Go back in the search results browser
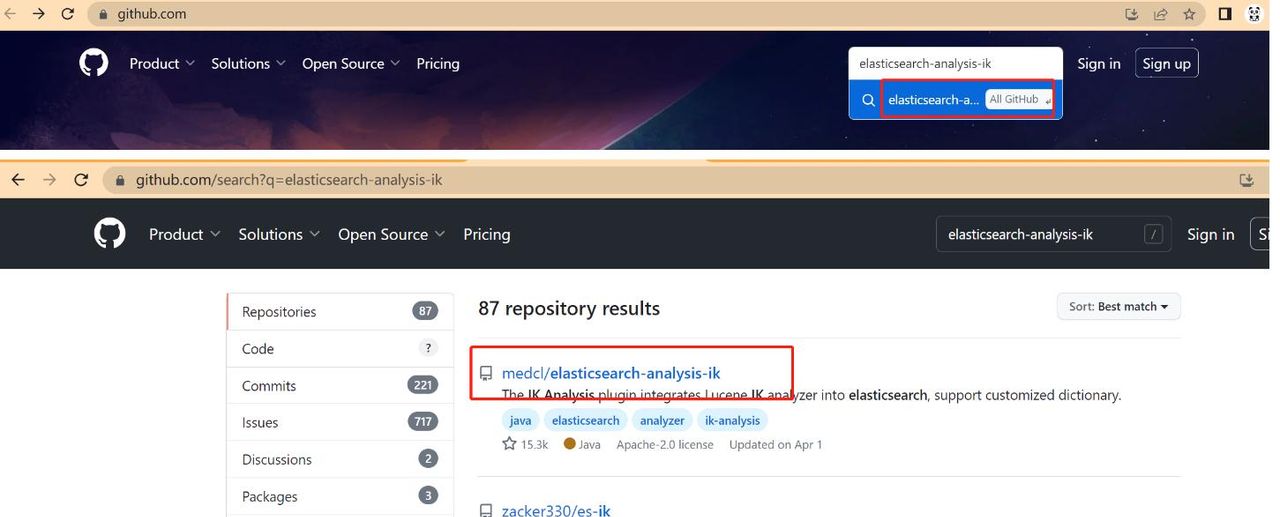 pos(18,180)
